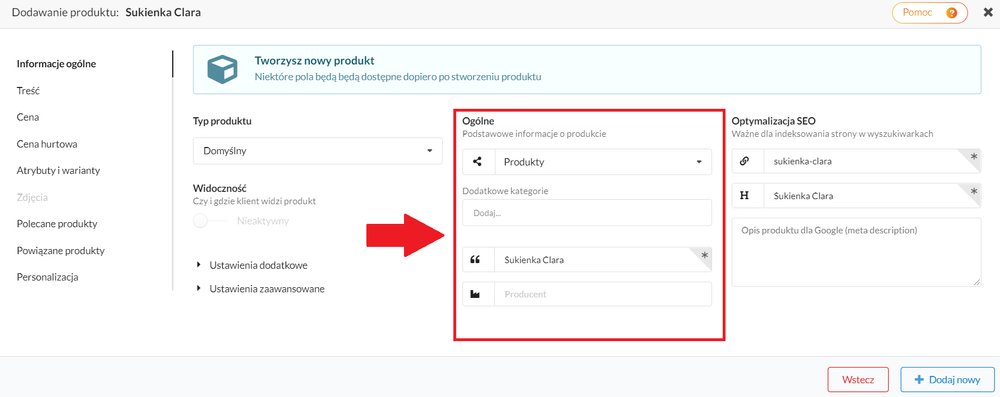Viewport: 1000px width, 397px height.
Task: Click the Wstecz button
Action: click(858, 379)
